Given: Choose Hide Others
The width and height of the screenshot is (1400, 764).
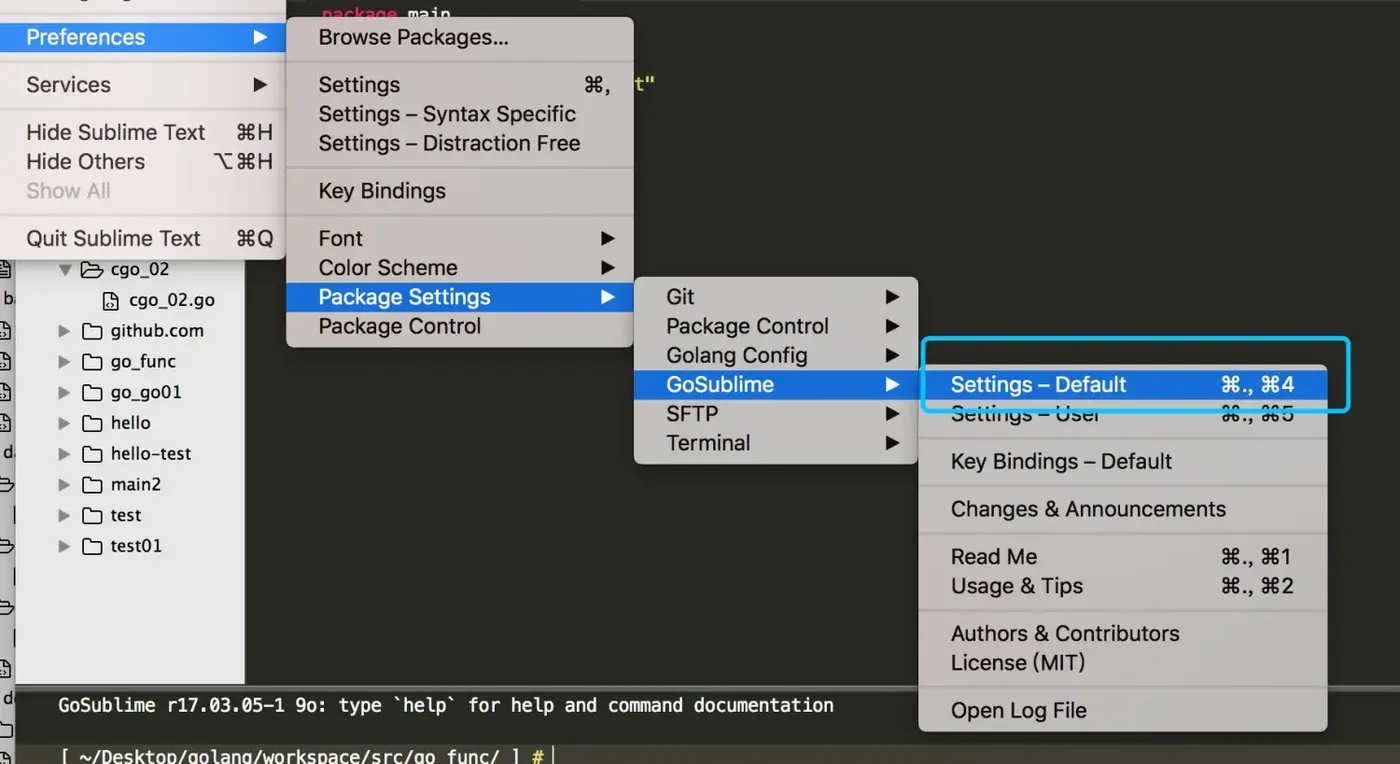Looking at the screenshot, I should tap(143, 161).
